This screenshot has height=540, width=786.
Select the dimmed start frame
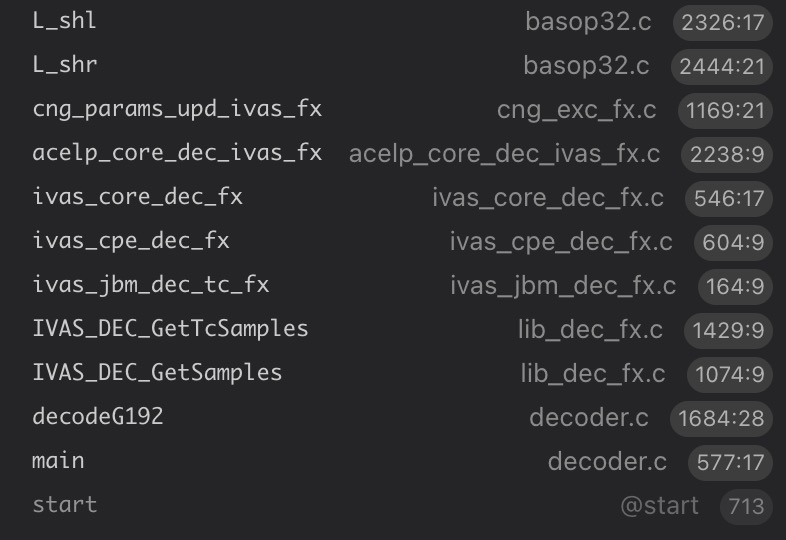pyautogui.click(x=65, y=505)
